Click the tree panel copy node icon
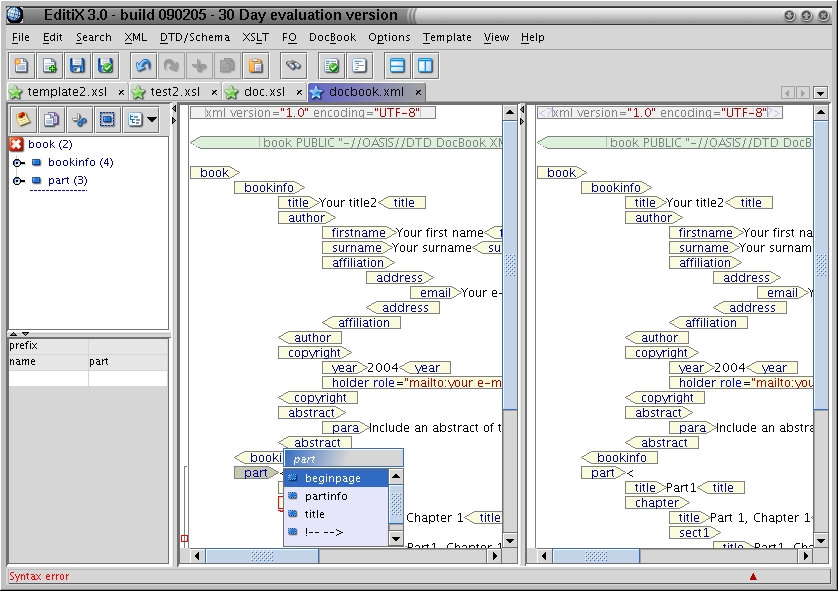 point(51,119)
